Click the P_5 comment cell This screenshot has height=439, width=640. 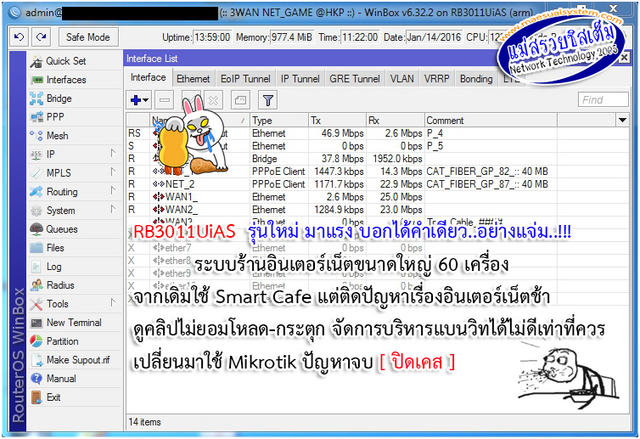click(491, 146)
